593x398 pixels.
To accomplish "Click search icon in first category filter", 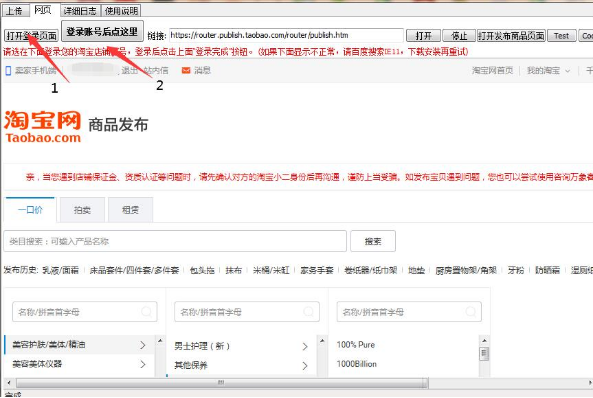I will [146, 312].
